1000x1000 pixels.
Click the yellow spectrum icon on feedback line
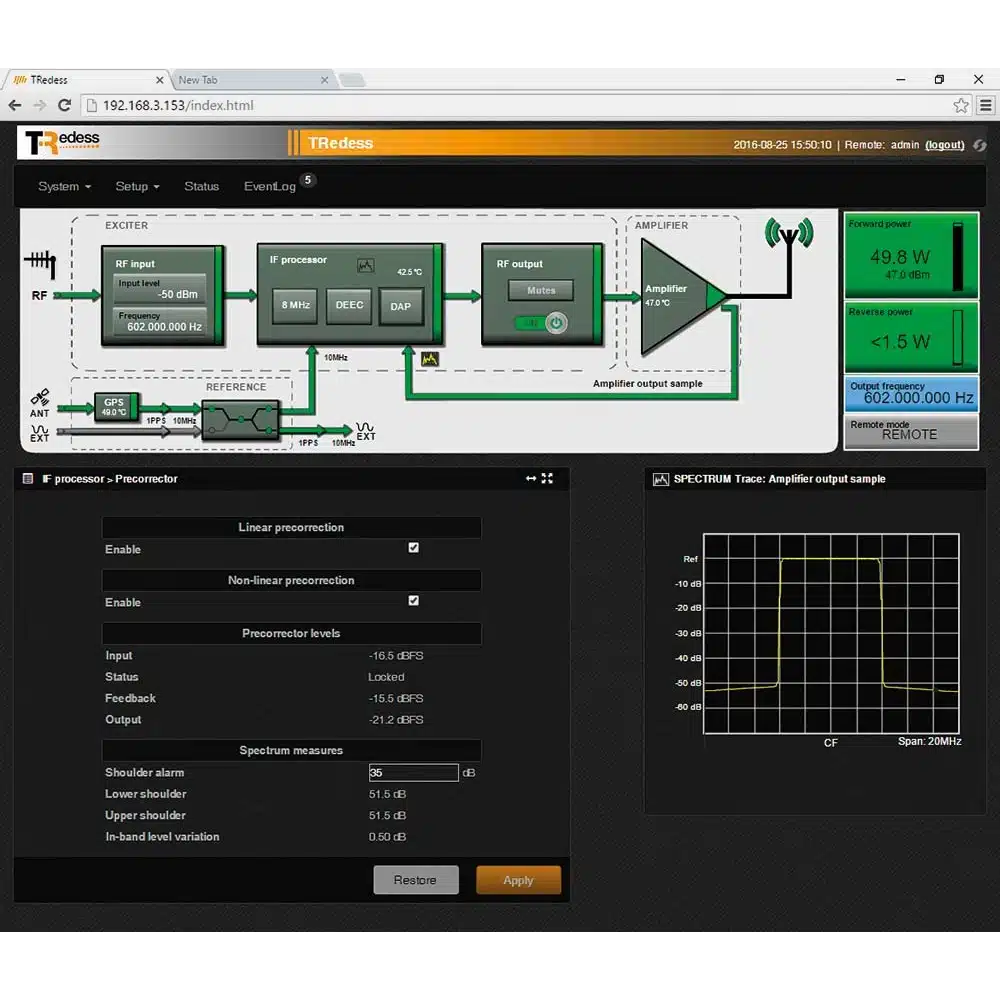(x=430, y=359)
